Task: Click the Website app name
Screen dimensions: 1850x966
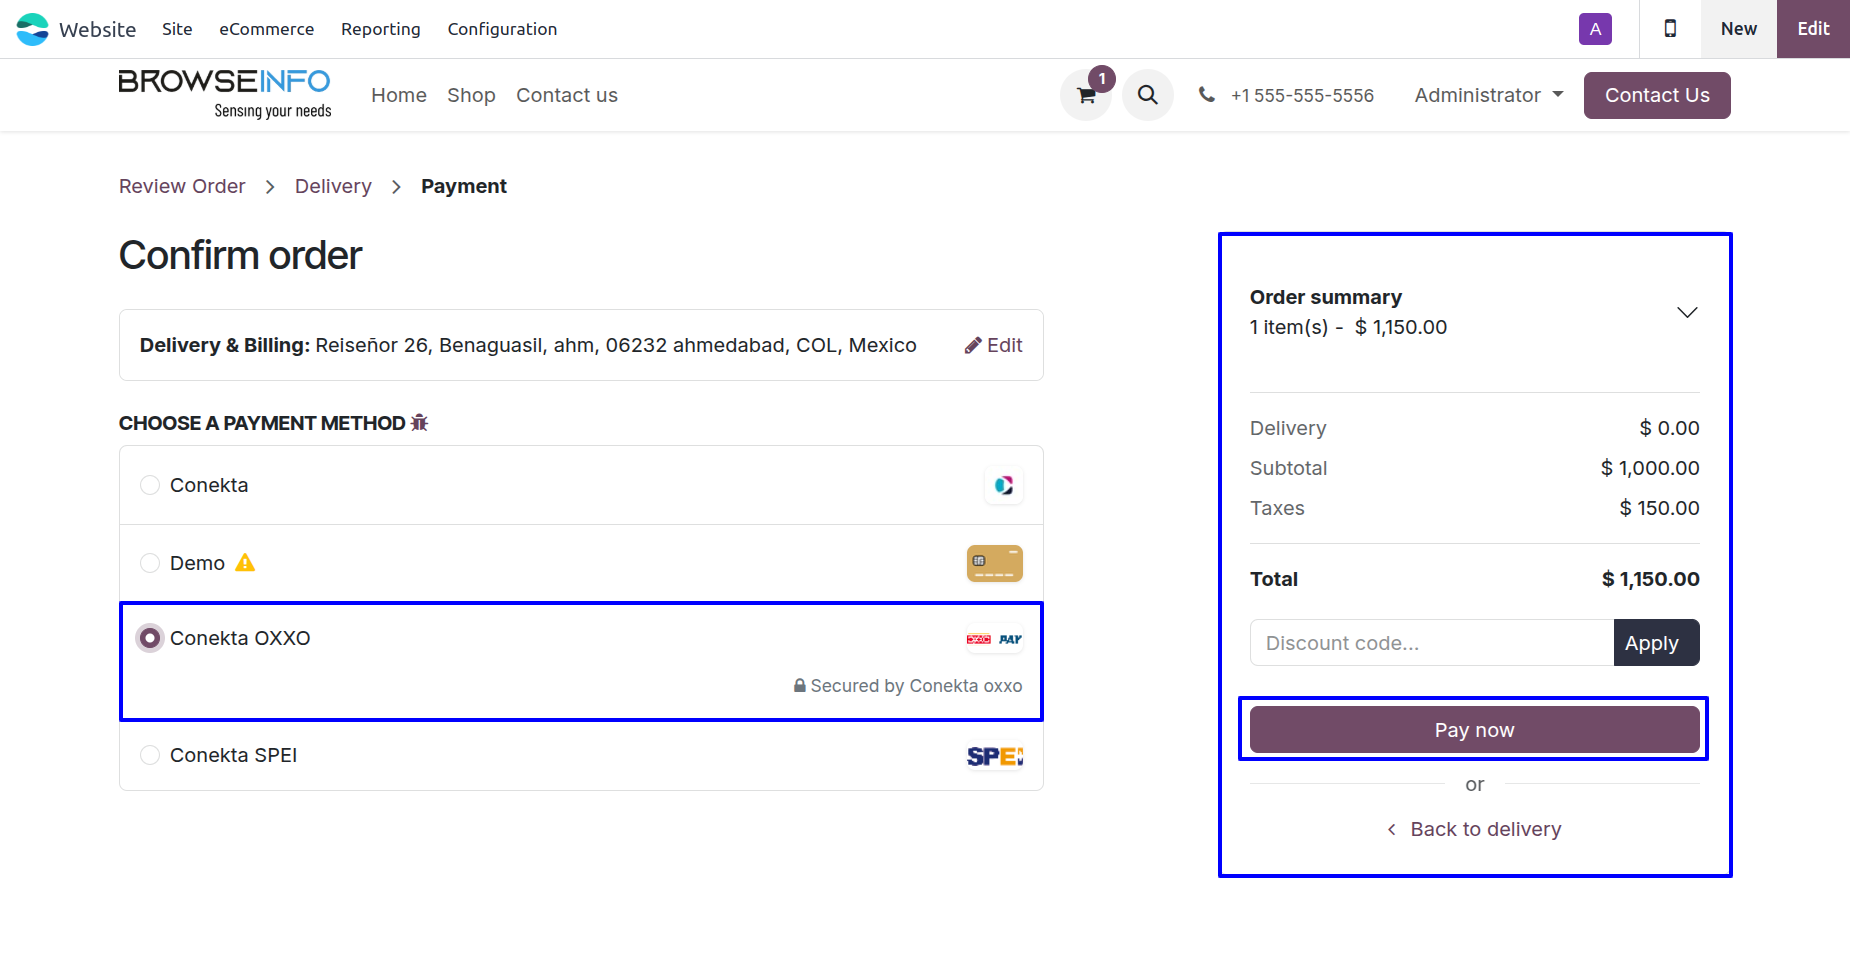Action: tap(97, 29)
